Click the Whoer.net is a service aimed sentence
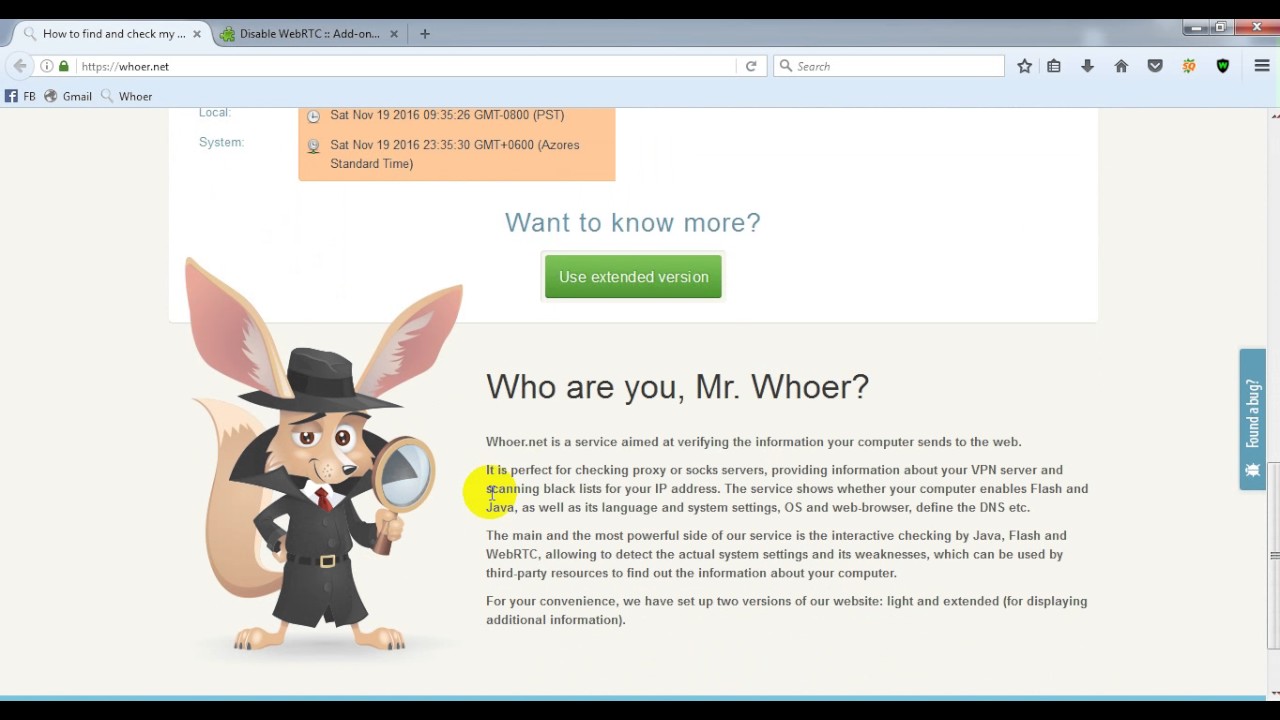The image size is (1280, 720). (x=753, y=442)
